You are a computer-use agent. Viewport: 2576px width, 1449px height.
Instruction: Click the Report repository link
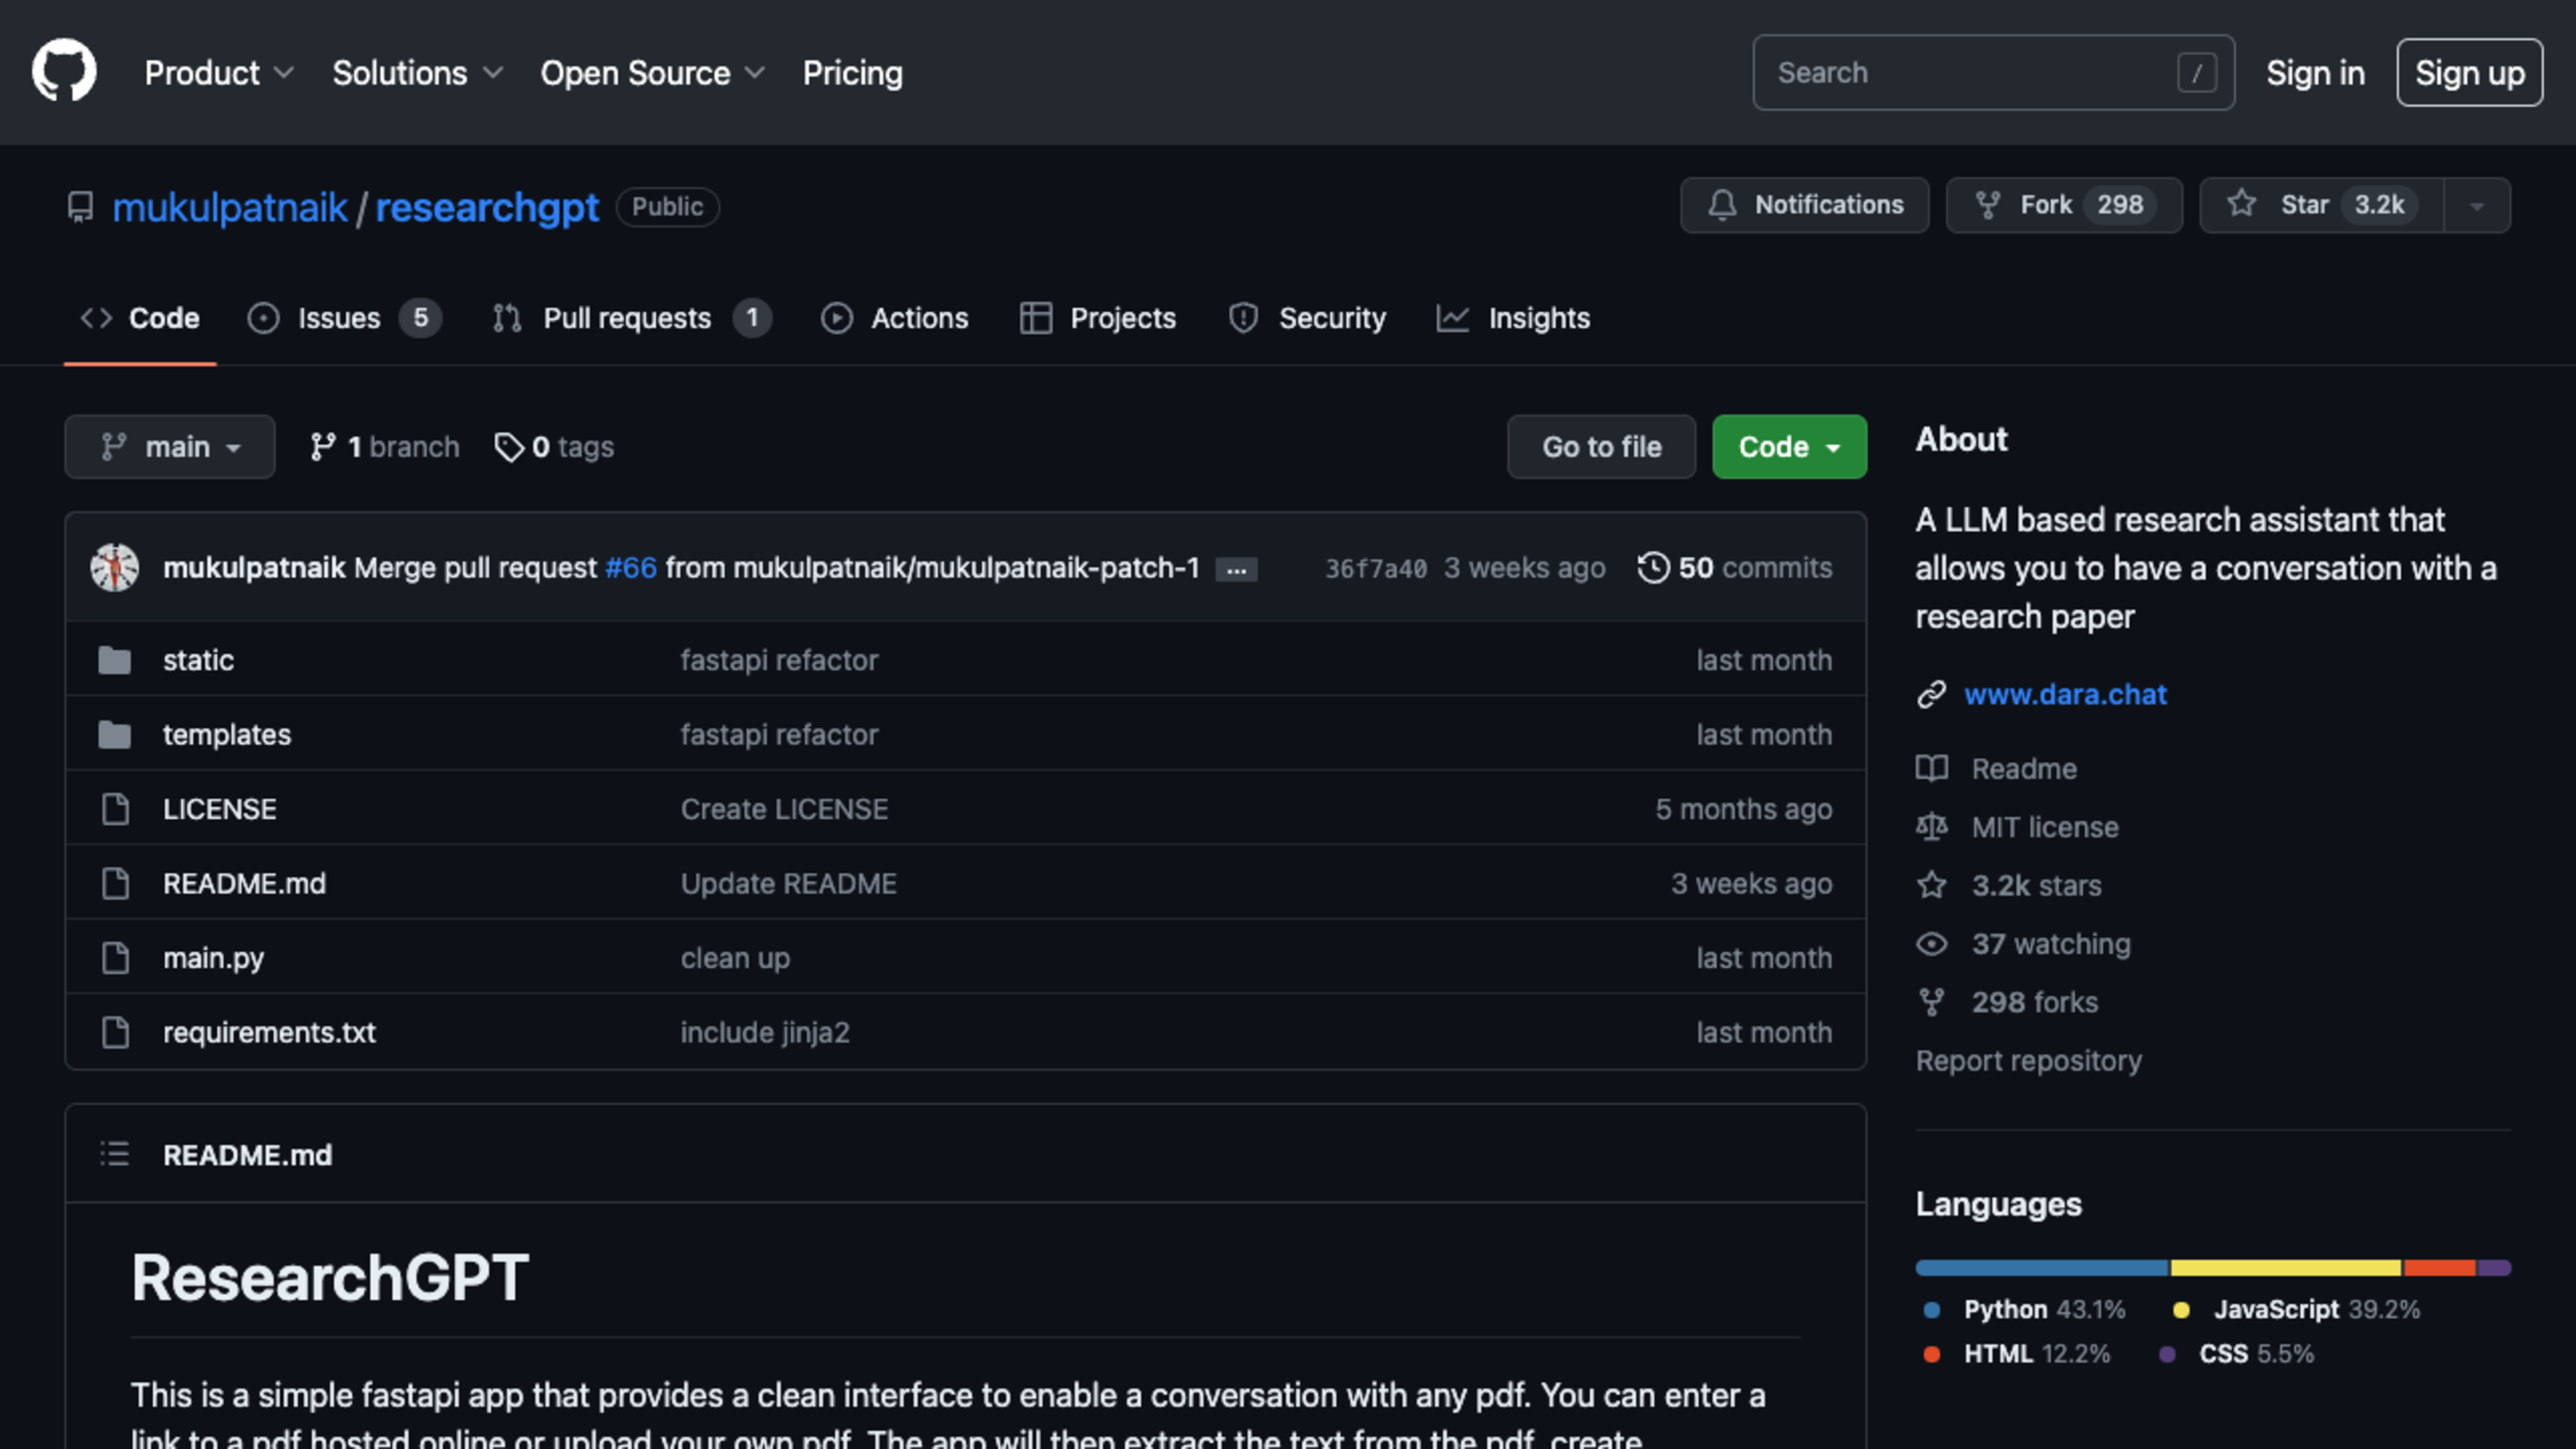pos(2029,1061)
